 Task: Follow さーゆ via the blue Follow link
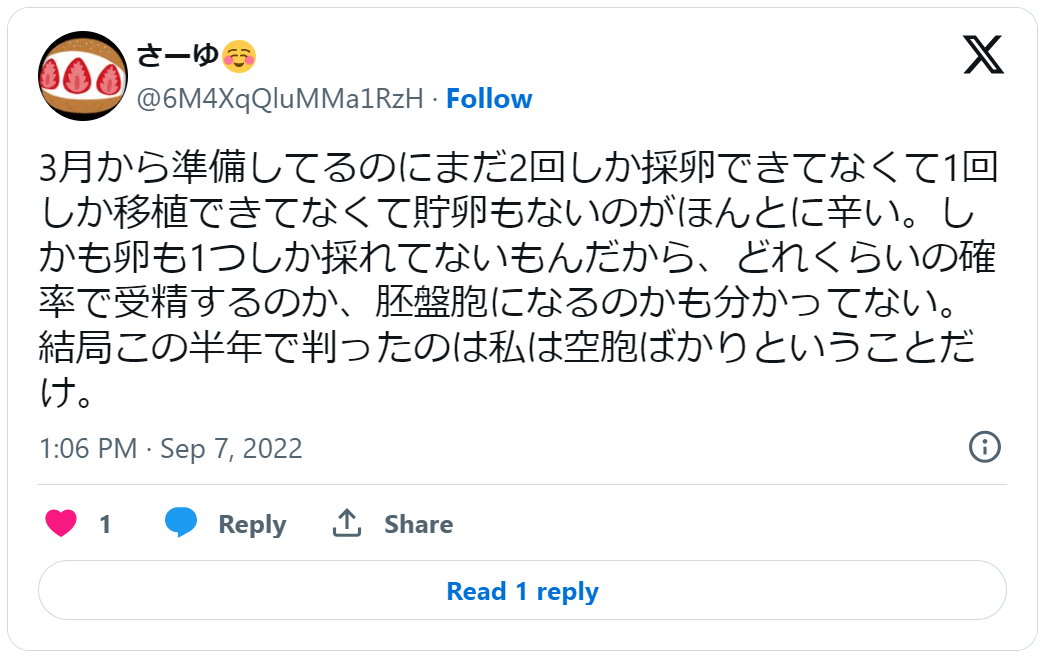click(x=490, y=98)
